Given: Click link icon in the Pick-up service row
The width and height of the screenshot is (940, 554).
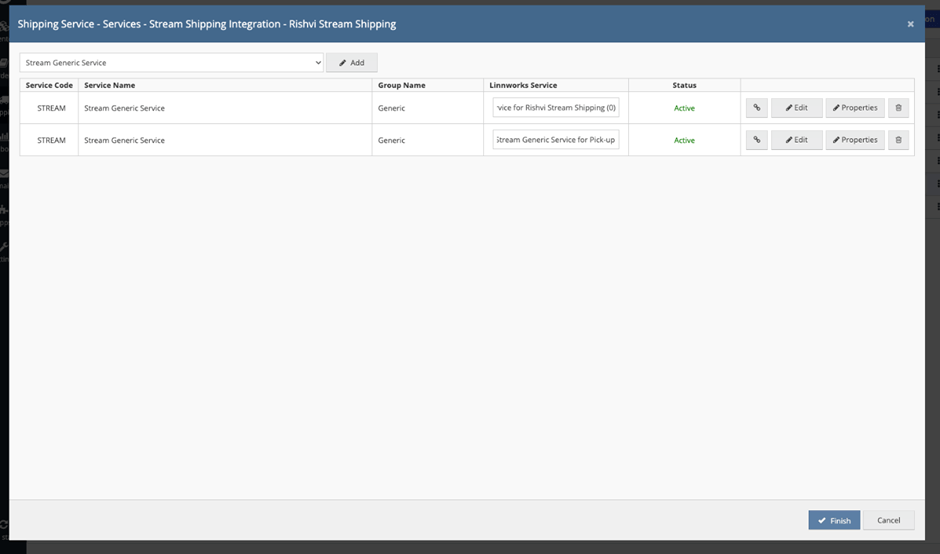Looking at the screenshot, I should [756, 140].
